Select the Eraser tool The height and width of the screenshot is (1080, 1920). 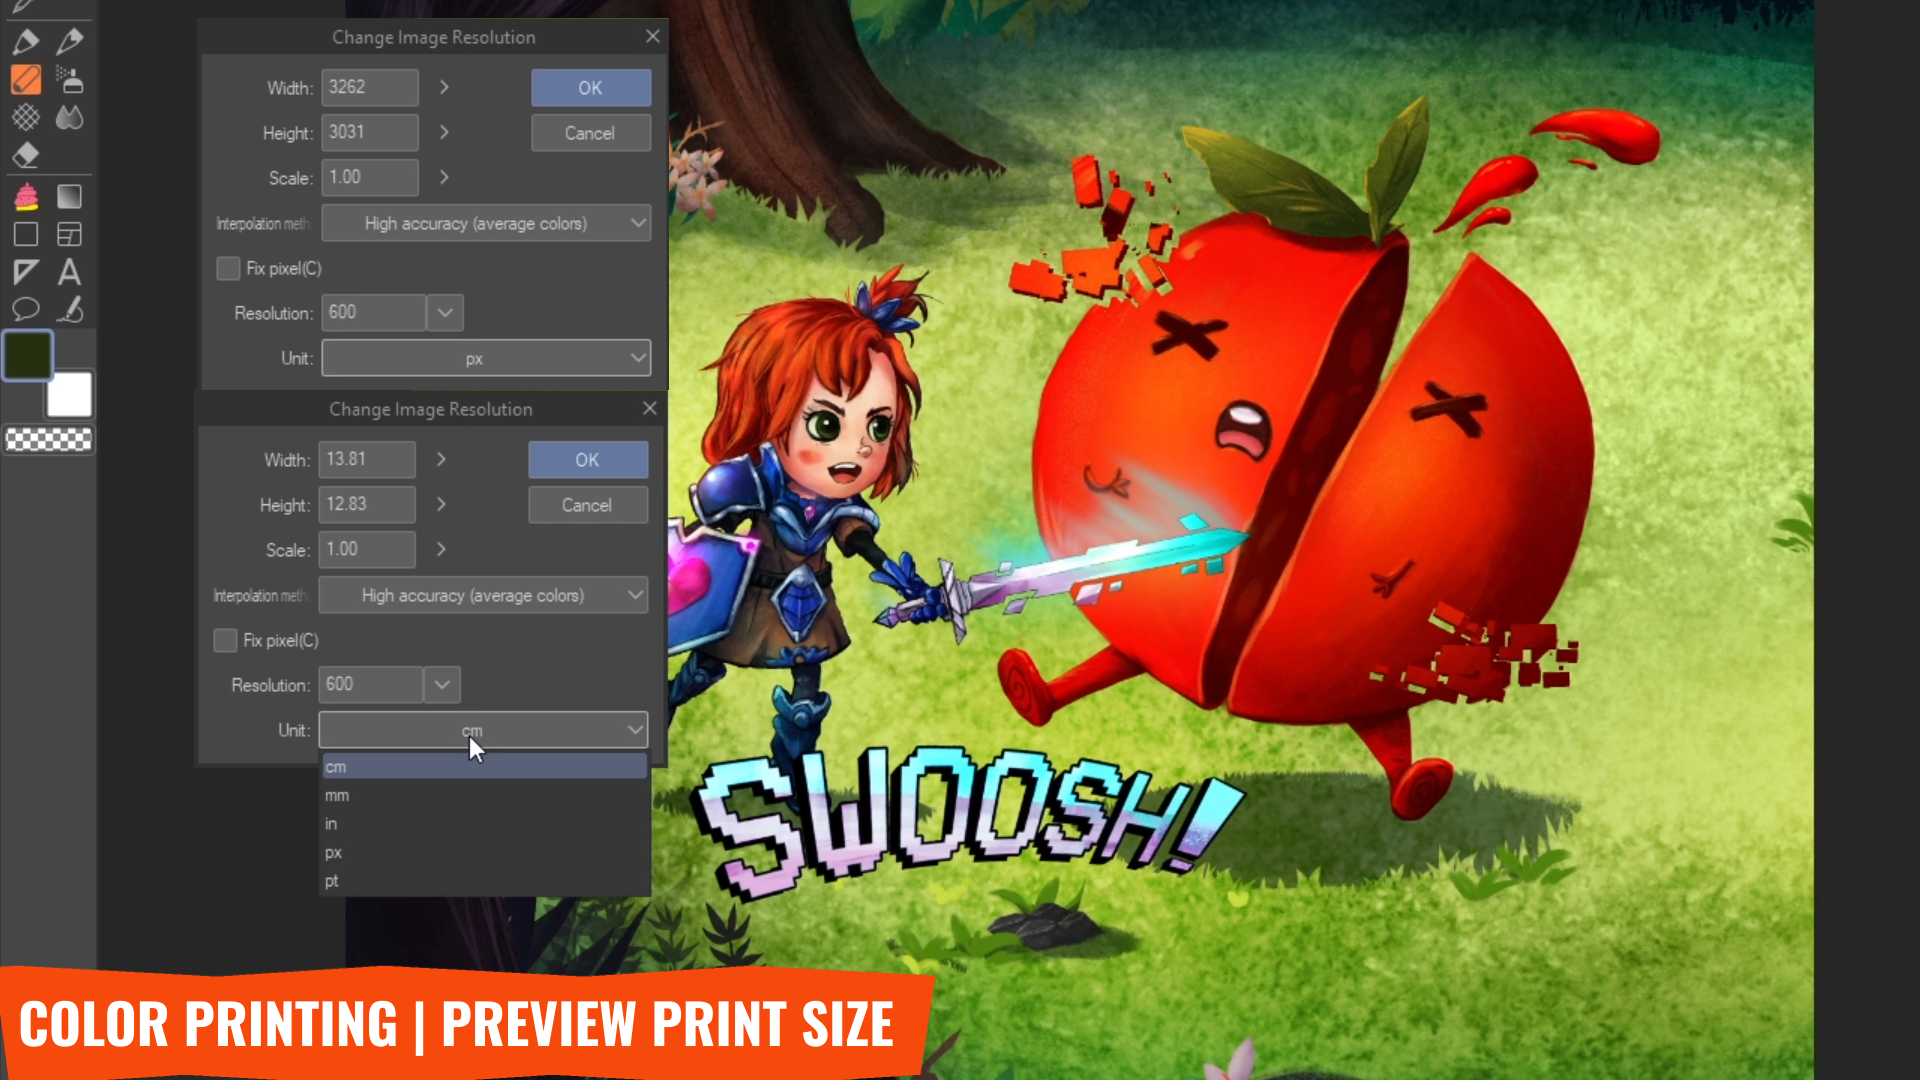(26, 155)
